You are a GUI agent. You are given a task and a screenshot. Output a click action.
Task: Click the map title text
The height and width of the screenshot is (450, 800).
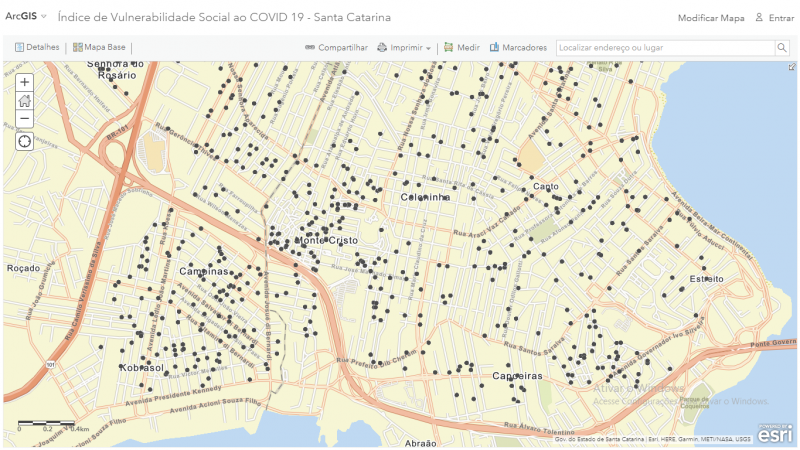tap(224, 17)
